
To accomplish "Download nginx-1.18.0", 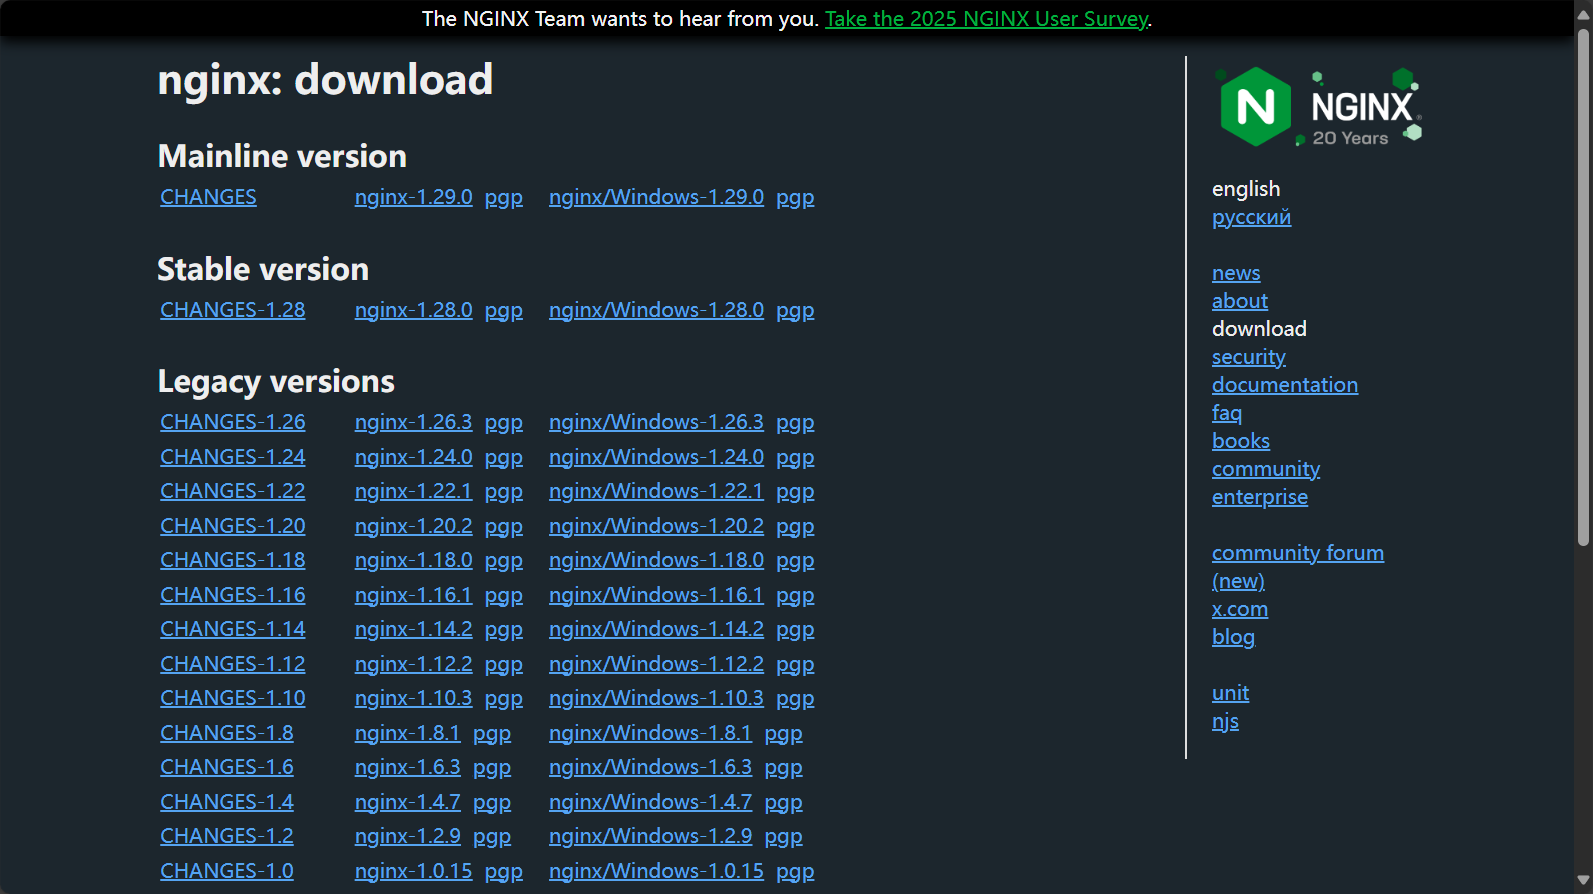I will pyautogui.click(x=413, y=560).
